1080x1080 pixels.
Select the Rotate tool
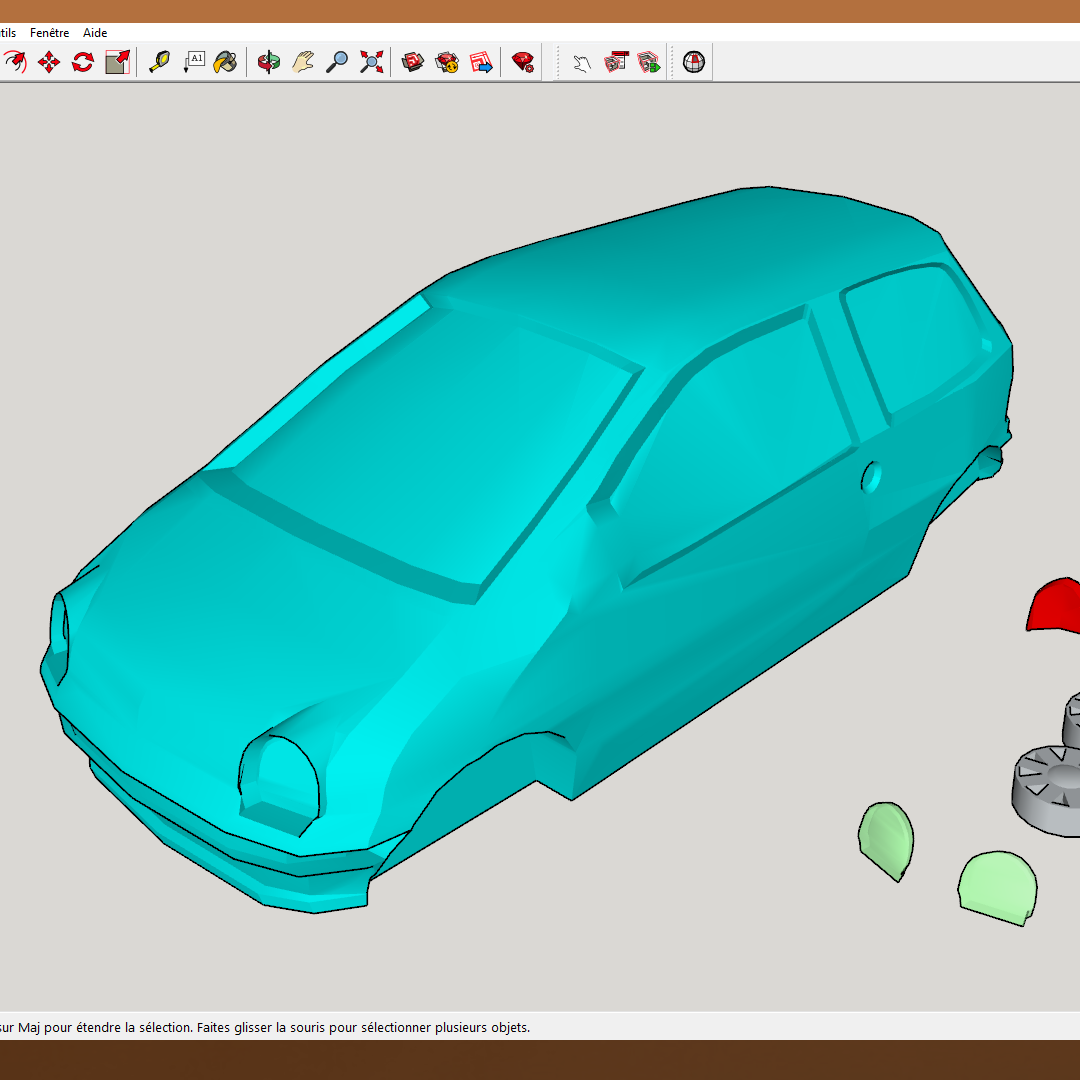[x=82, y=63]
